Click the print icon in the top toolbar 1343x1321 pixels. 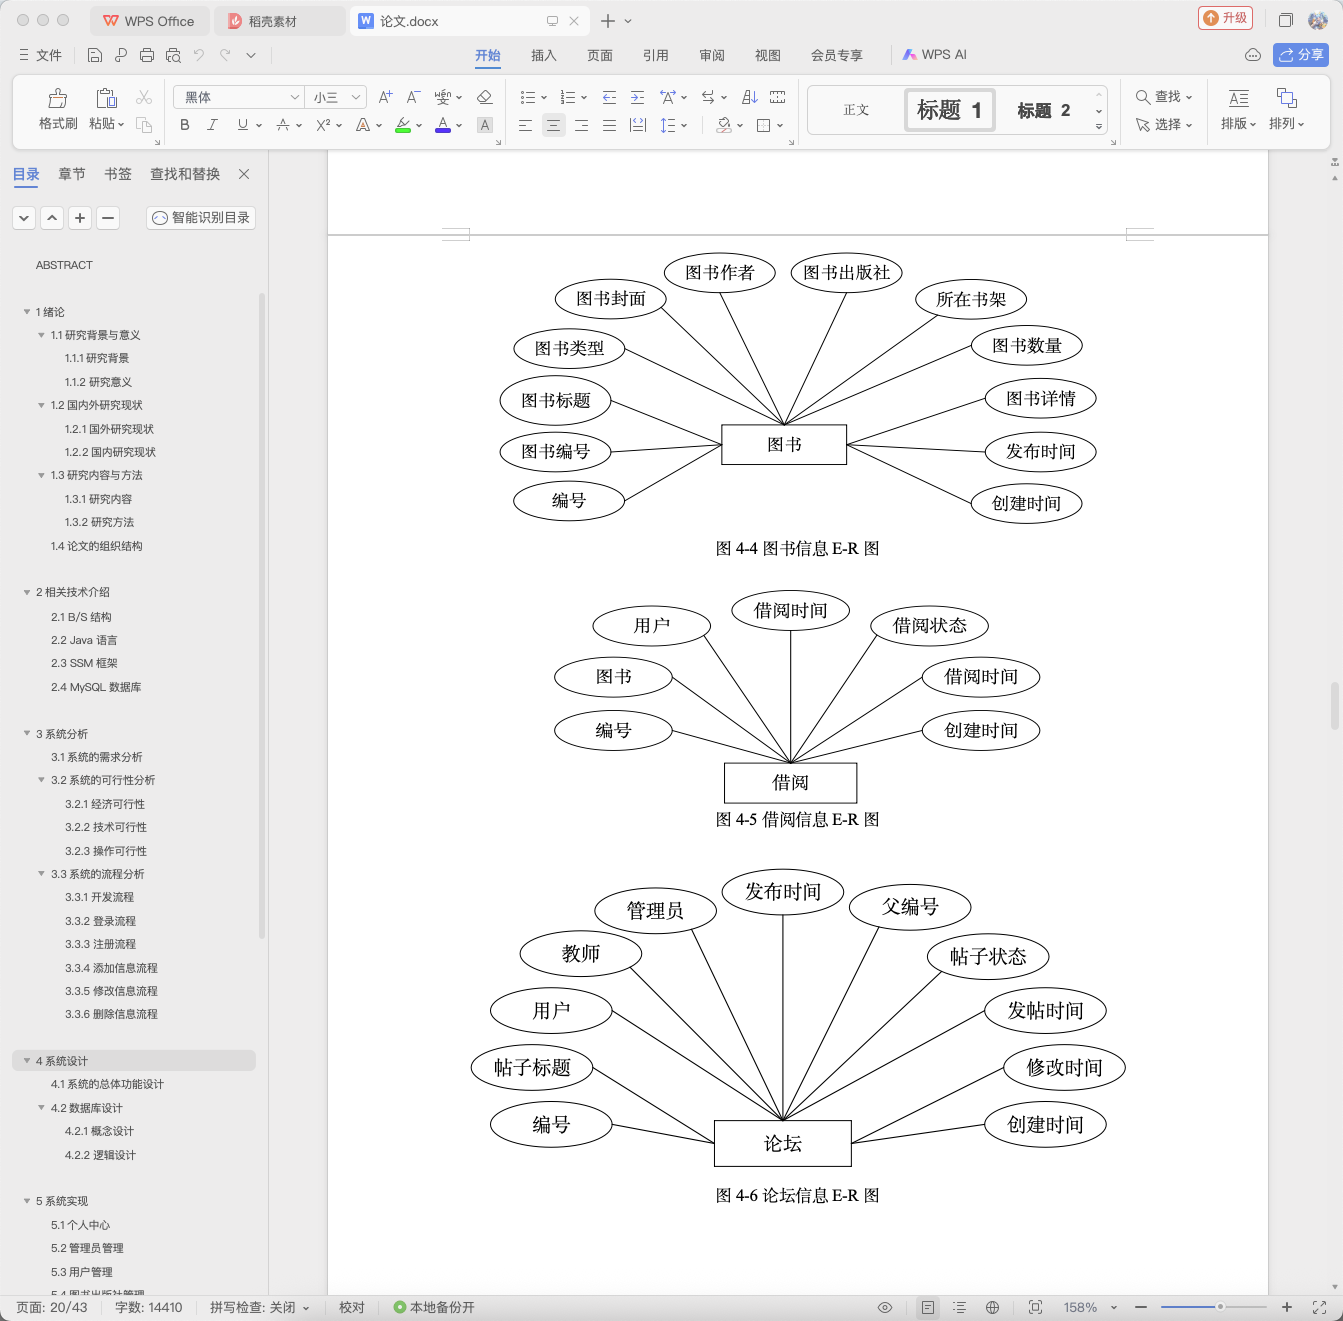pos(147,55)
